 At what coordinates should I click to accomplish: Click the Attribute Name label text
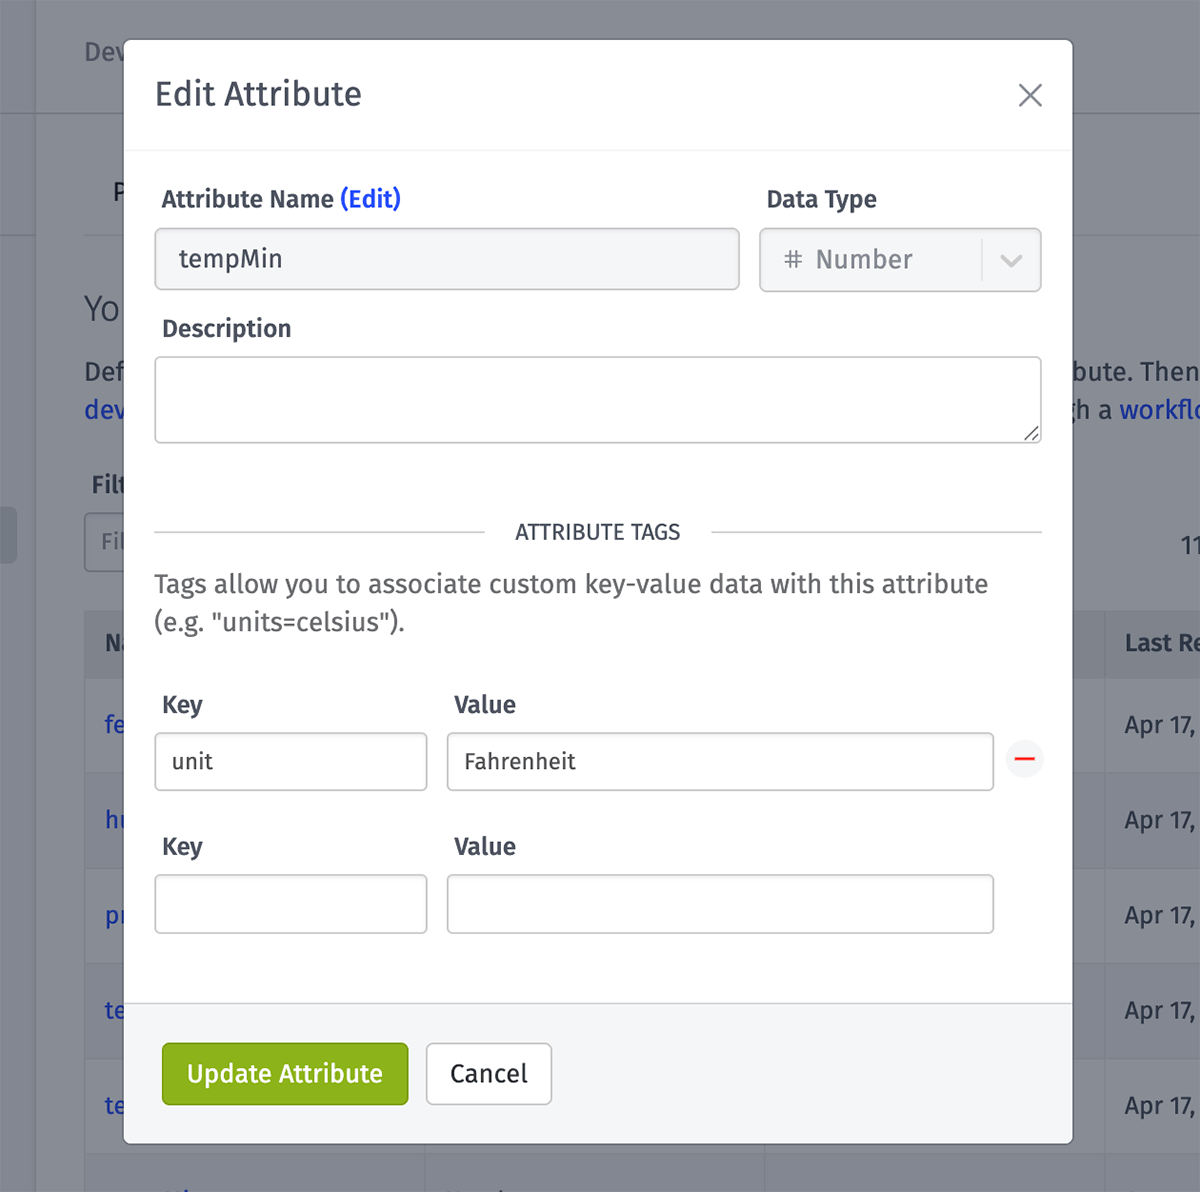(247, 199)
